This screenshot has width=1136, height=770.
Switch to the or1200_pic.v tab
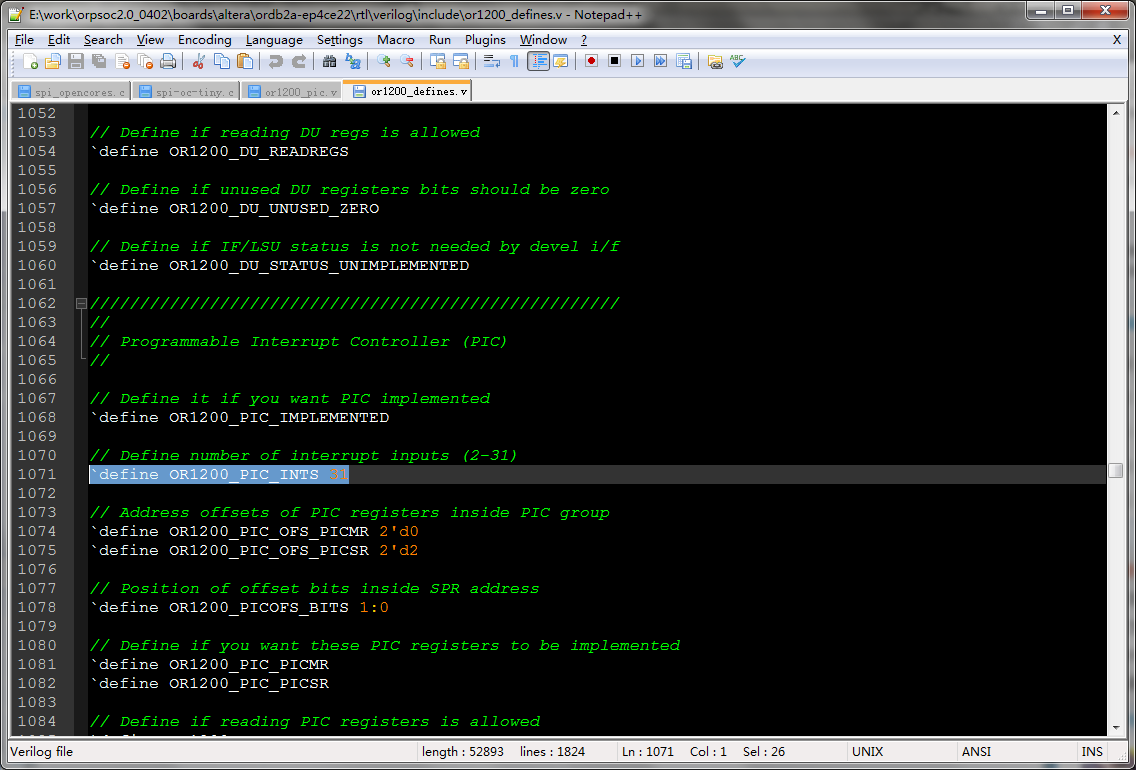tap(292, 92)
